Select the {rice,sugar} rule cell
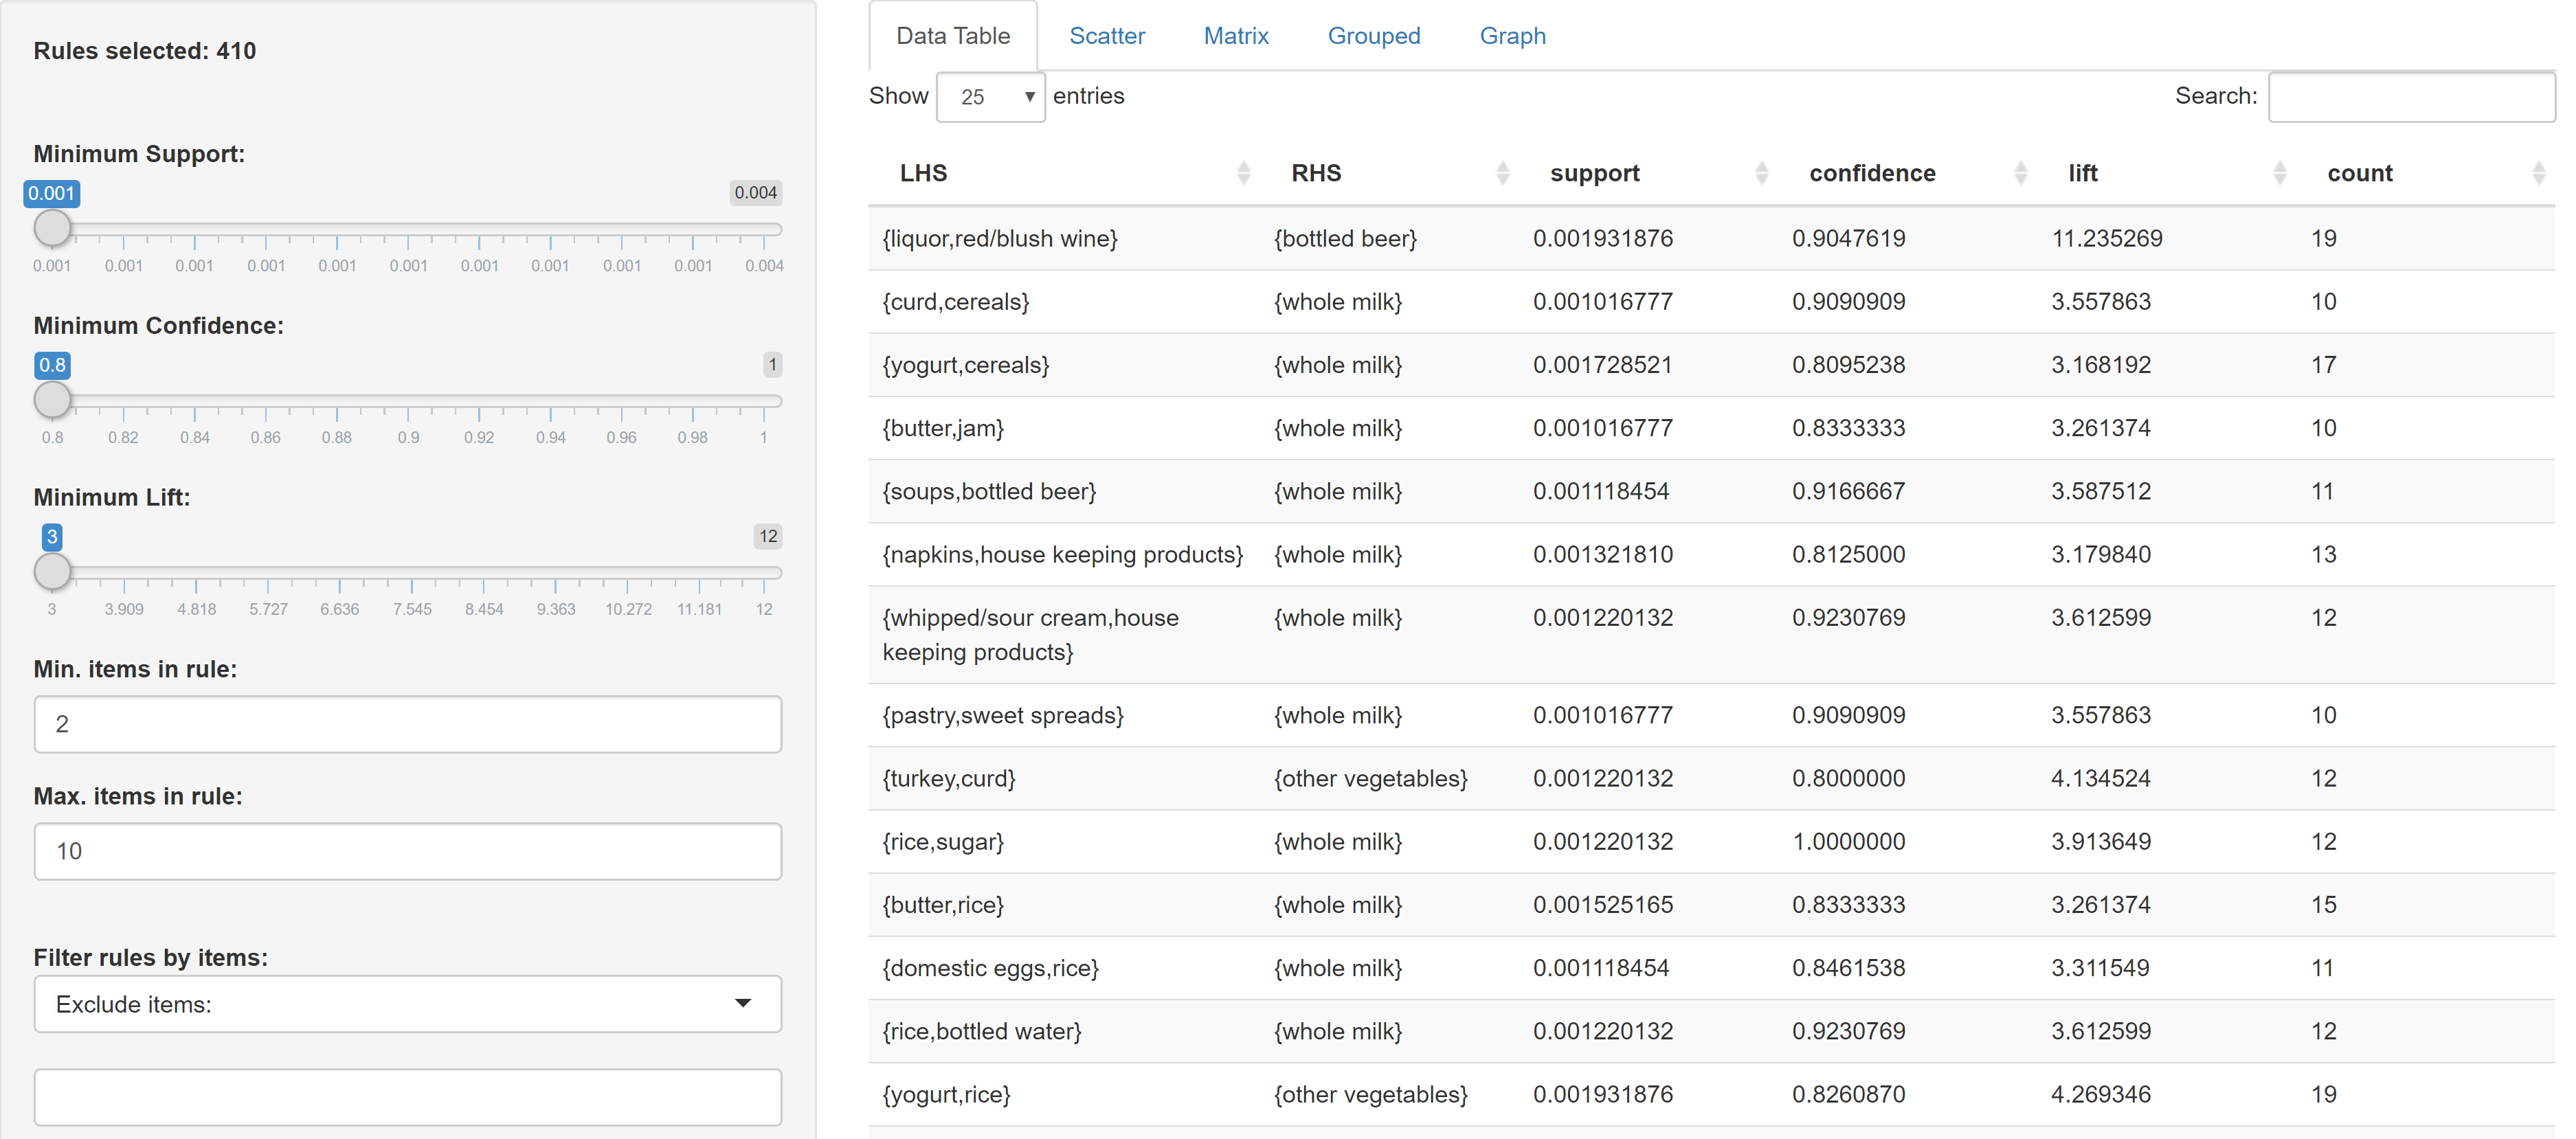This screenshot has width=2576, height=1139. tap(943, 841)
